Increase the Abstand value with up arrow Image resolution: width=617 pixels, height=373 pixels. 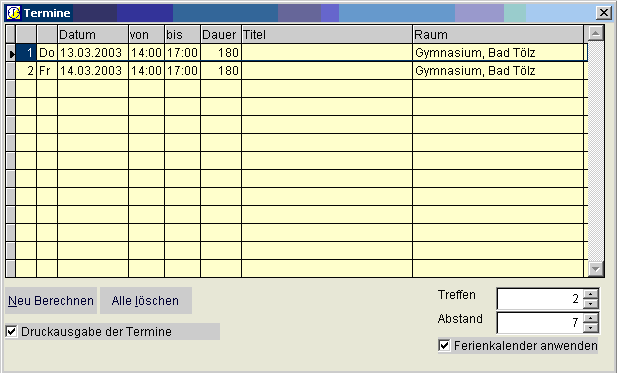(591, 318)
